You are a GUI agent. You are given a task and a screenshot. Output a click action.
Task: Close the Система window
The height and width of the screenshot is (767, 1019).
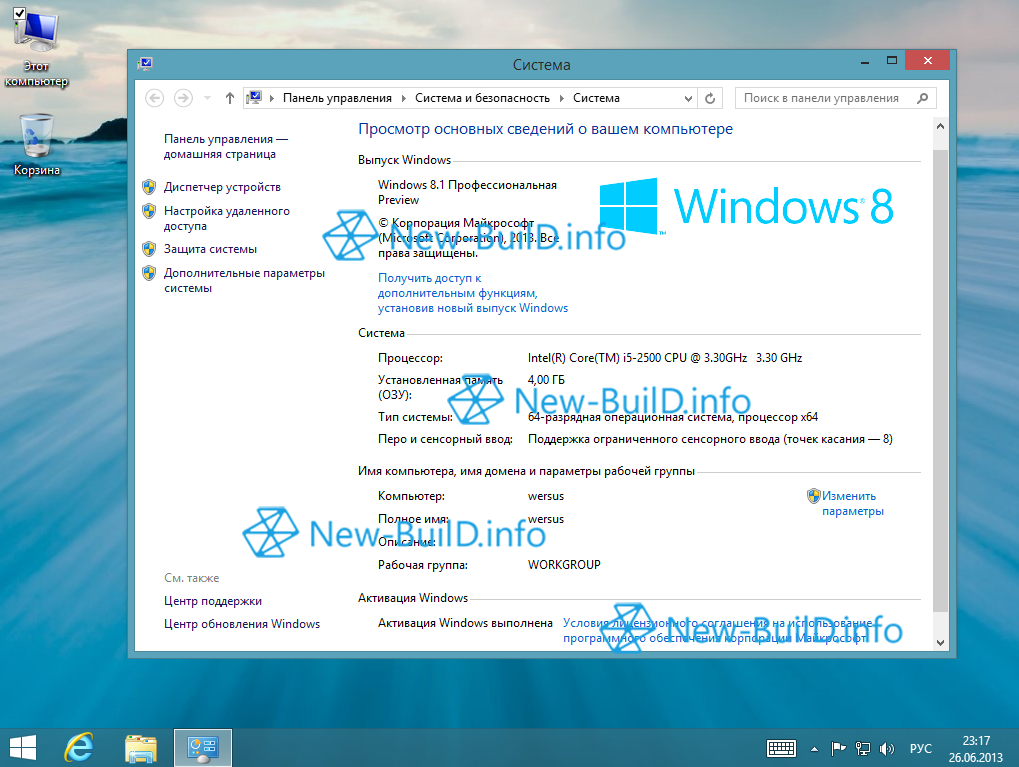pyautogui.click(x=927, y=60)
